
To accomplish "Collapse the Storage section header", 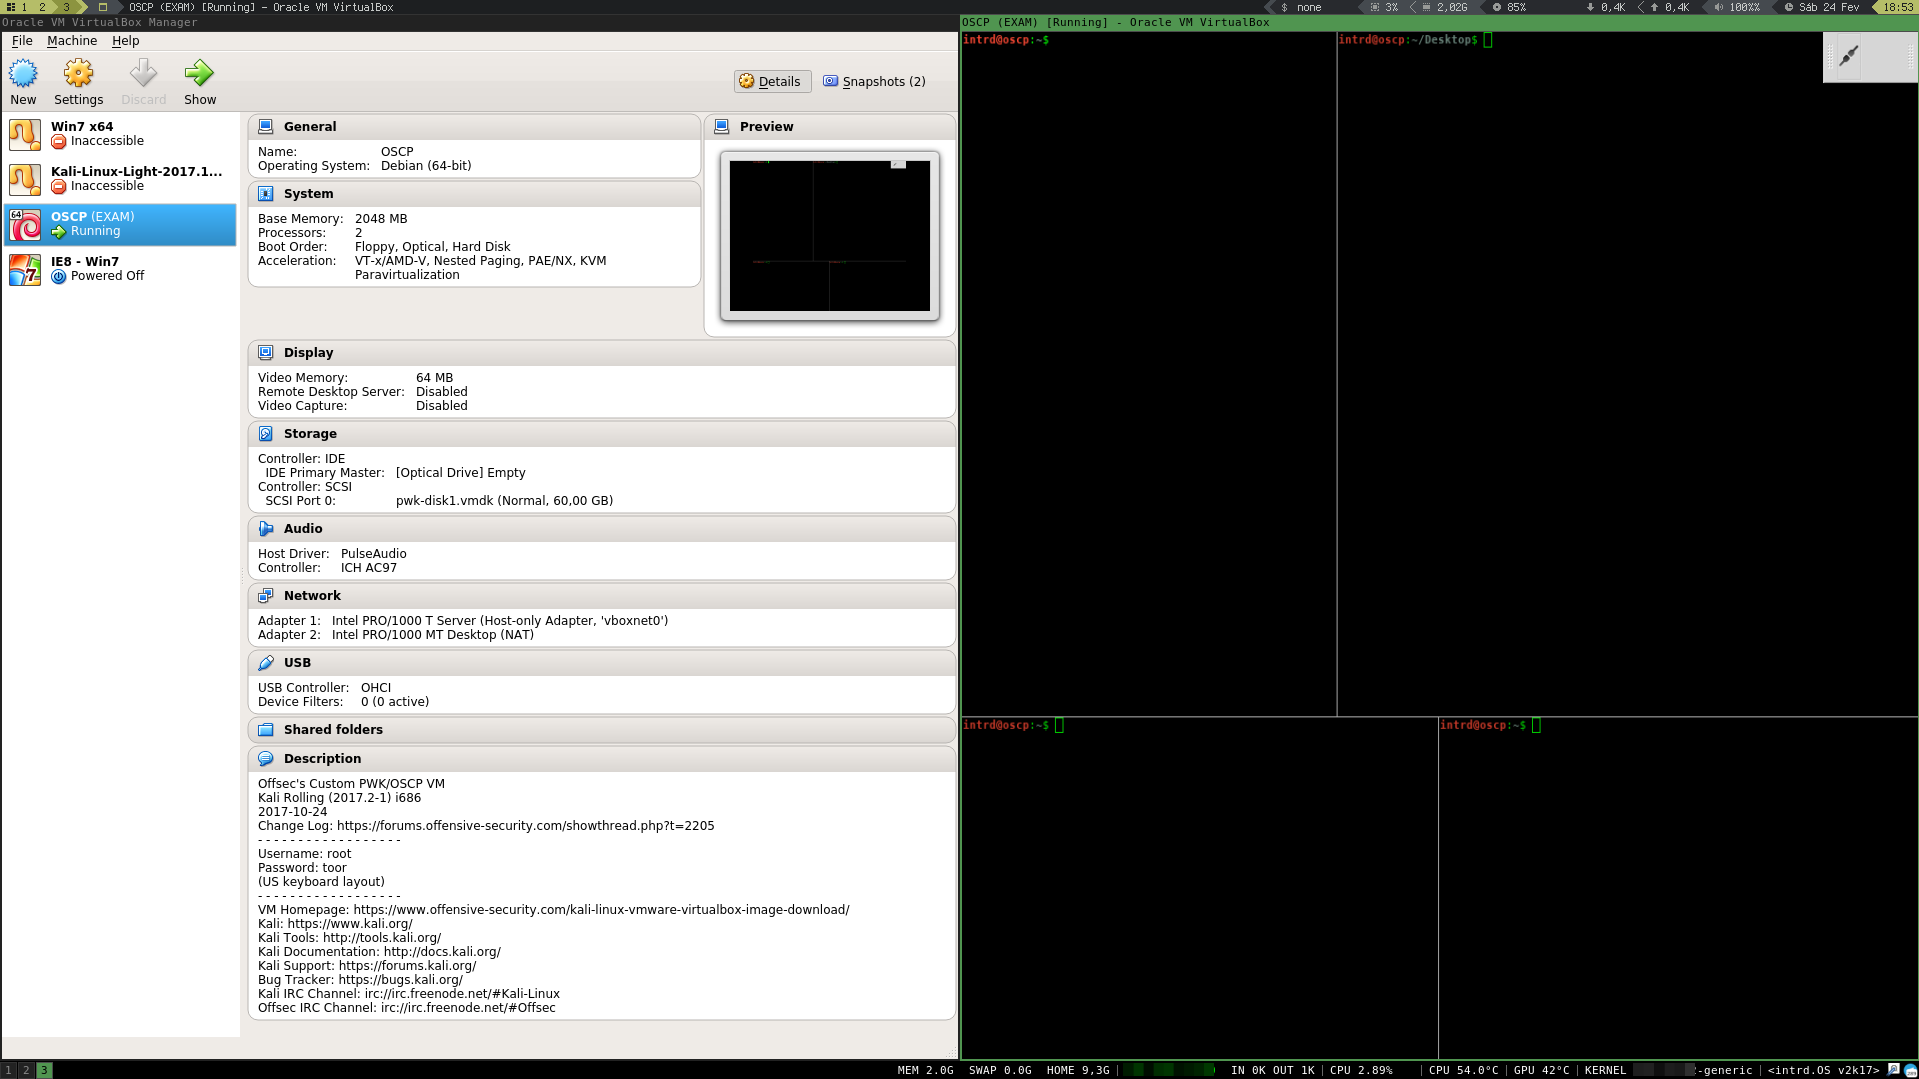I will tap(602, 434).
